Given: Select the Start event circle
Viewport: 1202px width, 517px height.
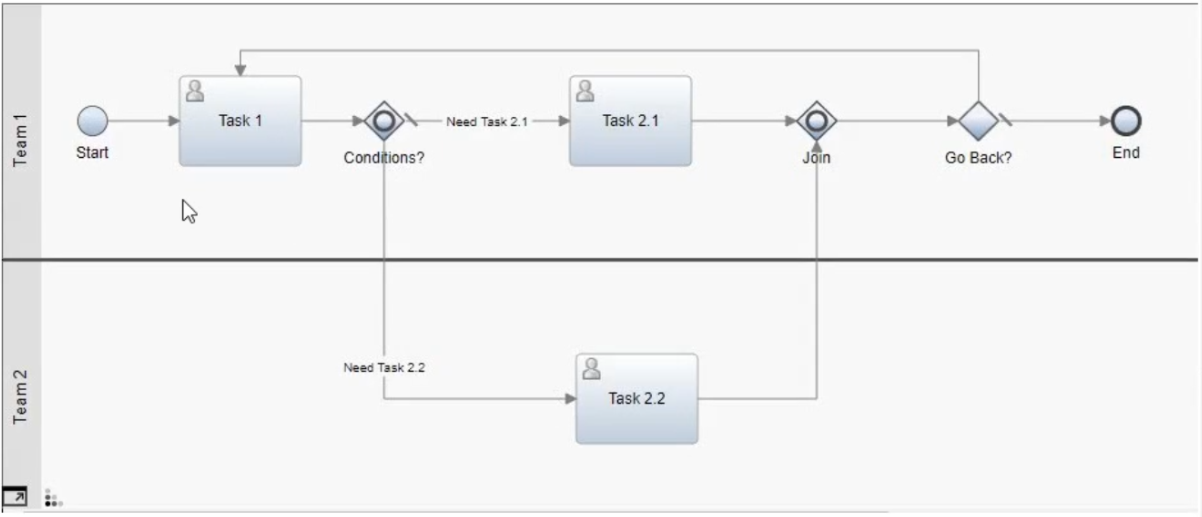Looking at the screenshot, I should point(92,122).
